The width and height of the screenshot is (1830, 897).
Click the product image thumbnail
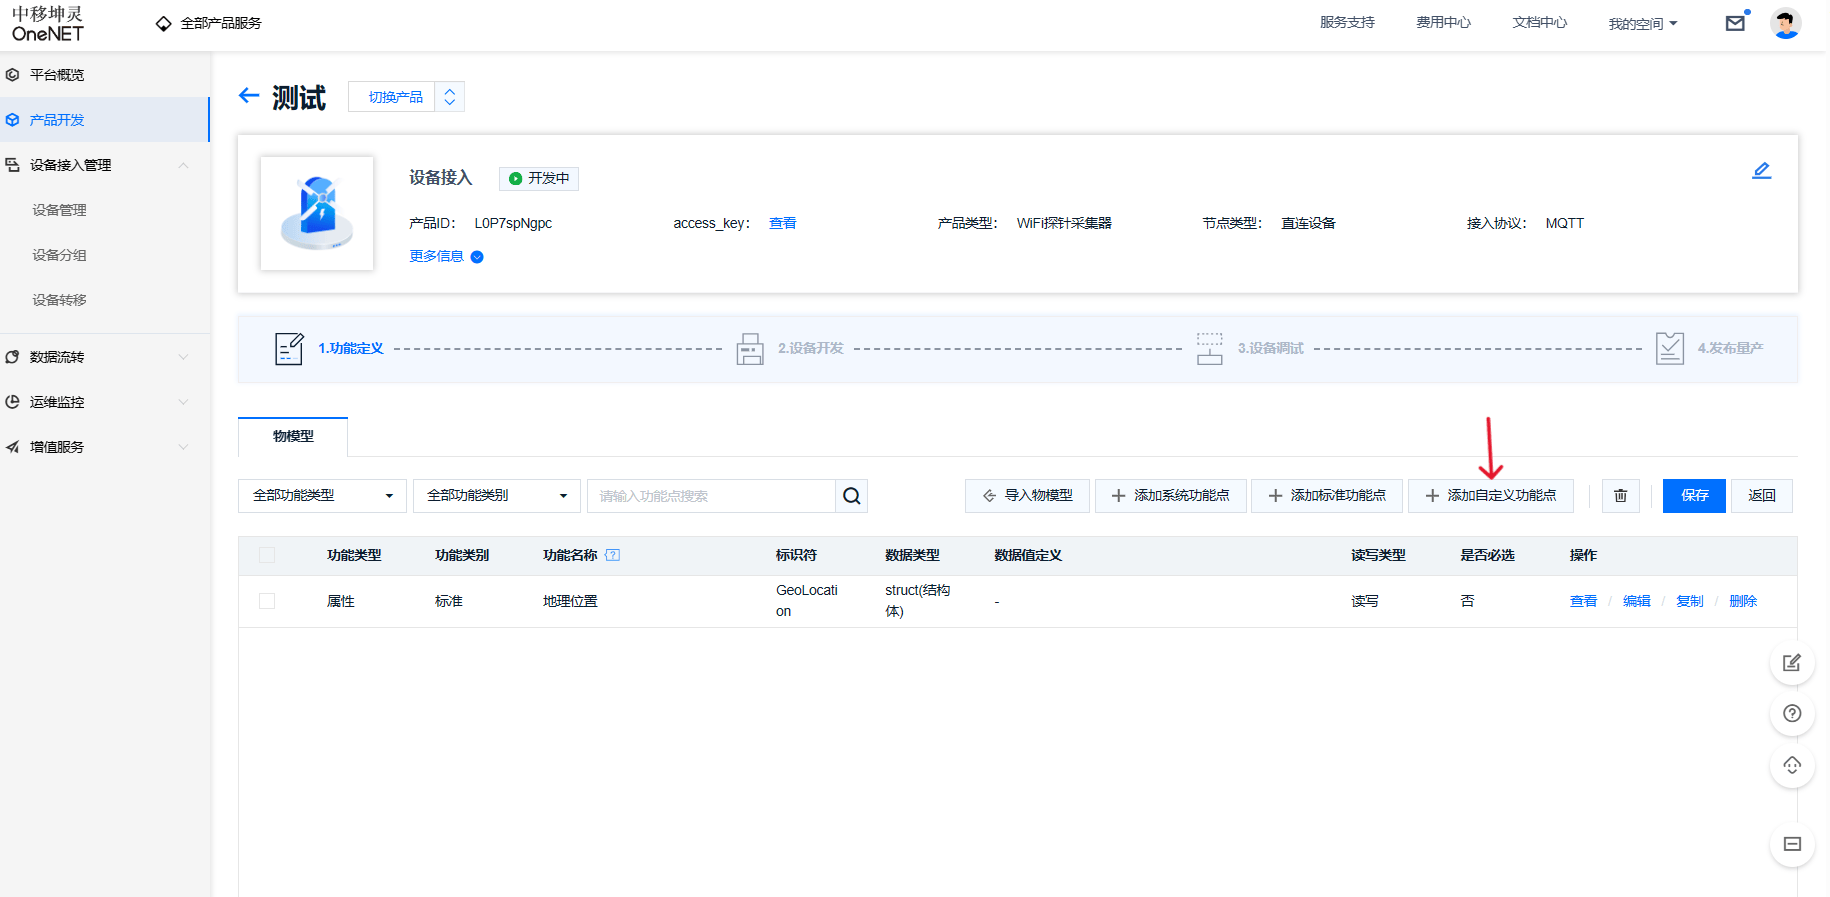point(317,213)
